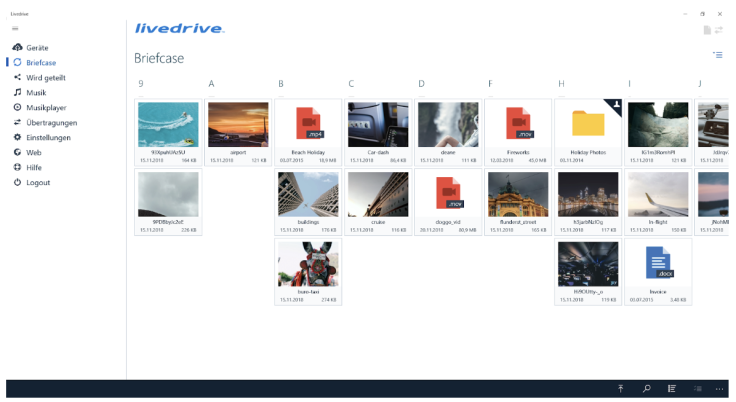Image resolution: width=736 pixels, height=402 pixels.
Task: Select the buildings photo
Action: click(308, 194)
